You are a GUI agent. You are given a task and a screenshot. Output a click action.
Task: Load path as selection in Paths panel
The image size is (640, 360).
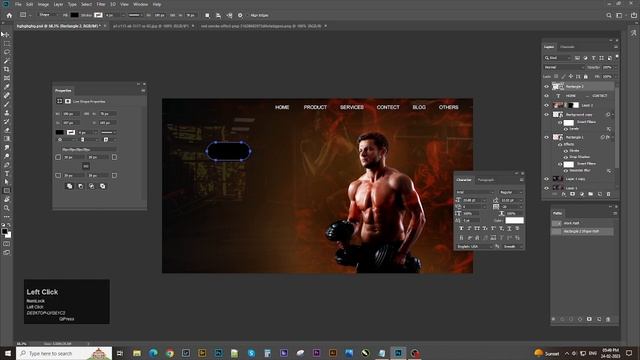(571, 319)
